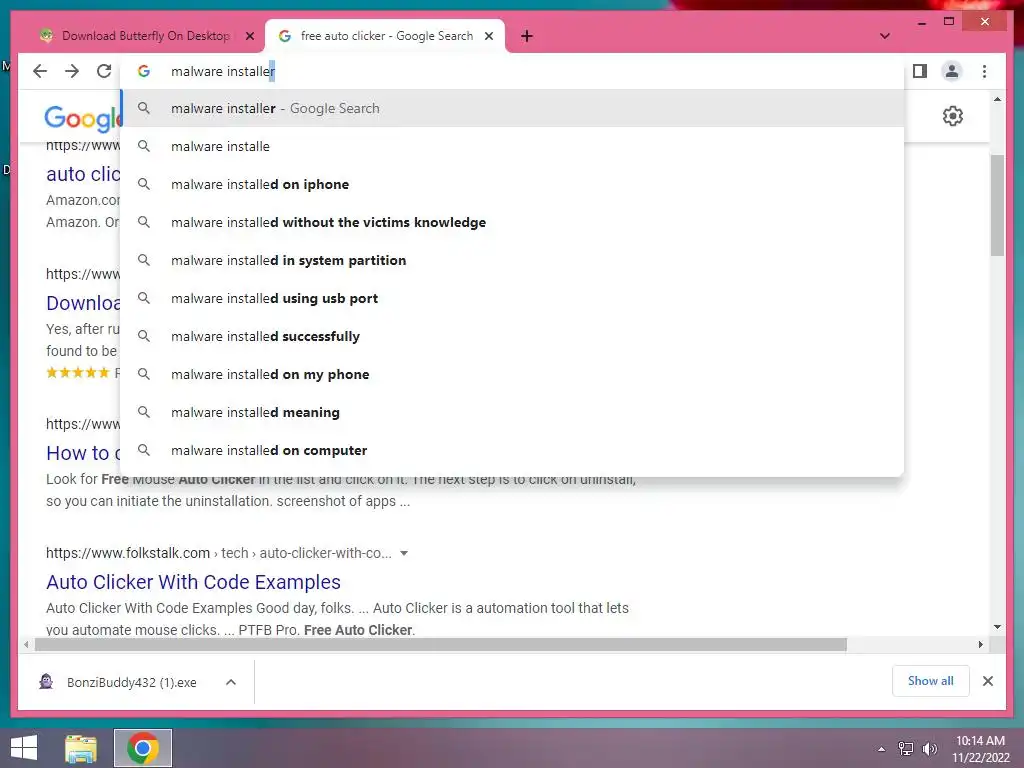Choose 'malware installed without the victims knowledge'

(x=513, y=222)
